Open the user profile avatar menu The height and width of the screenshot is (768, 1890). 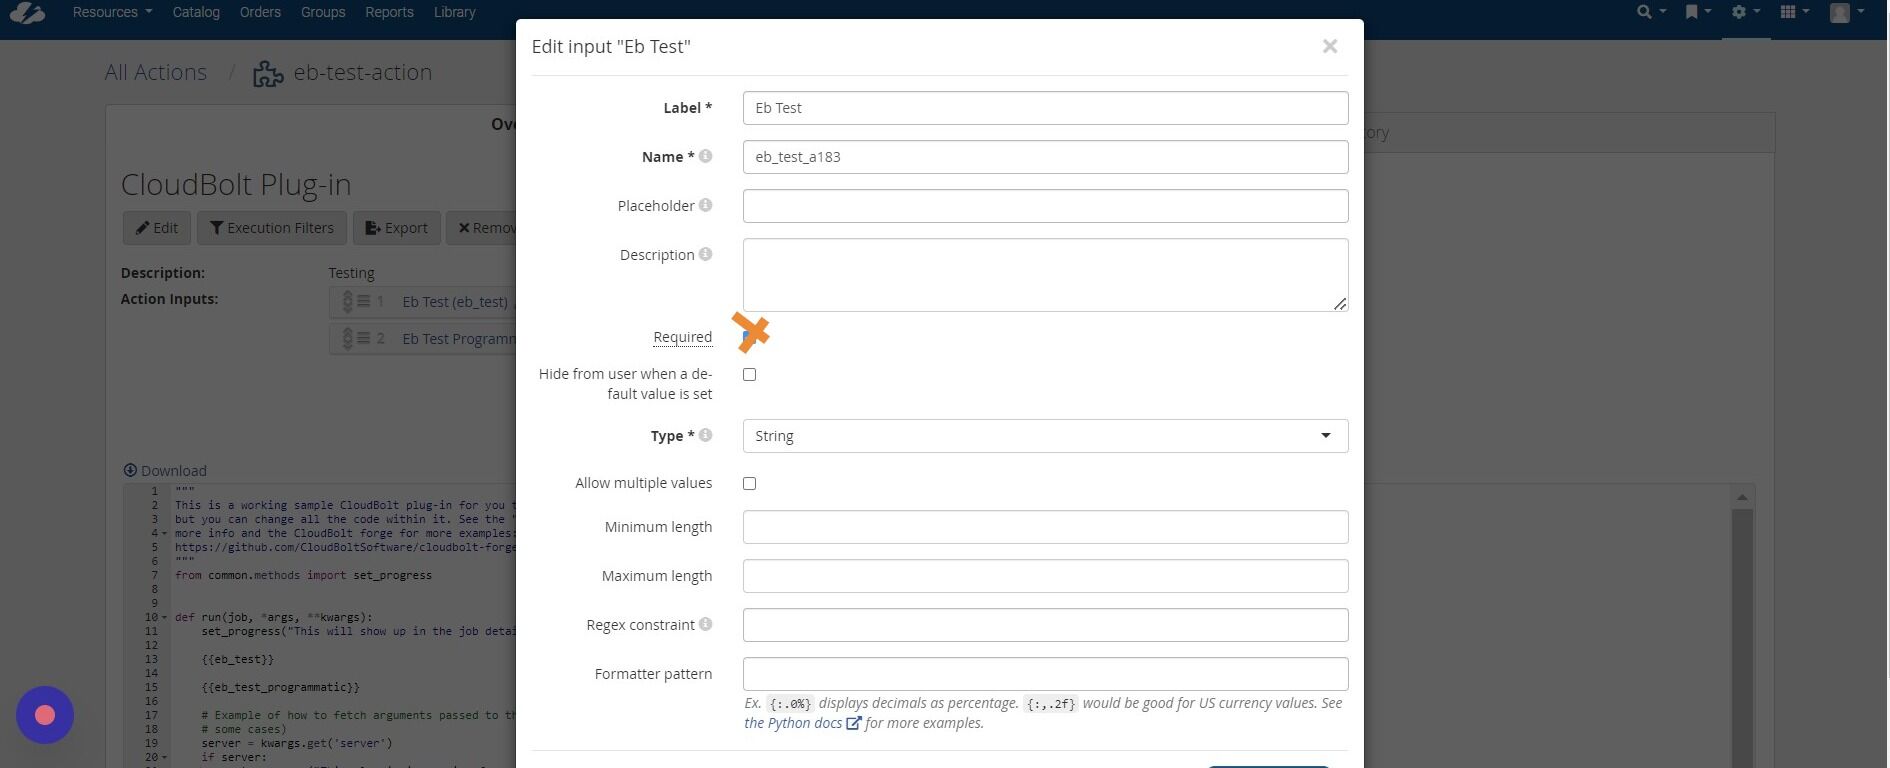point(1846,12)
